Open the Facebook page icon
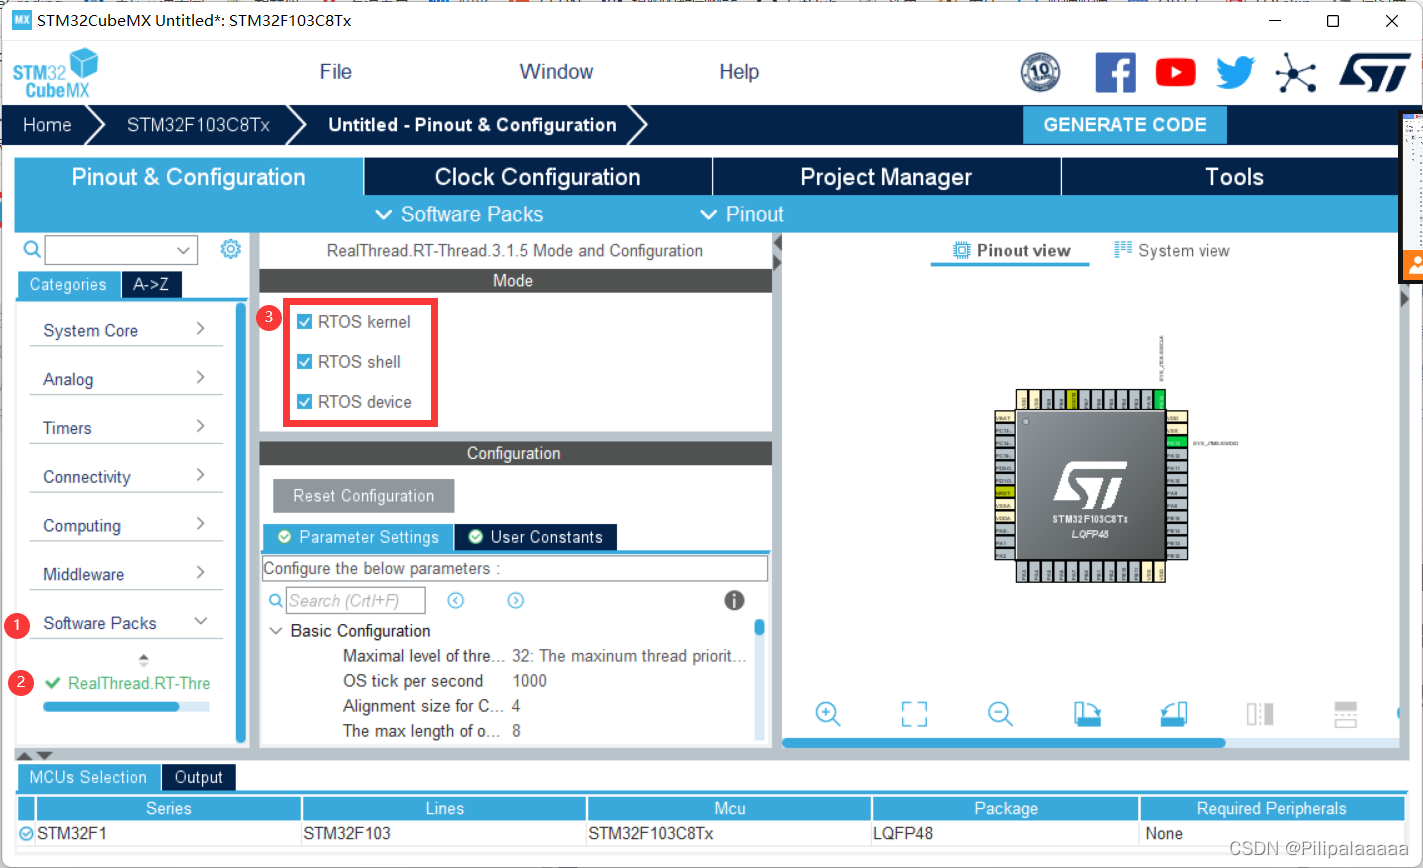The image size is (1423, 868). coord(1116,72)
